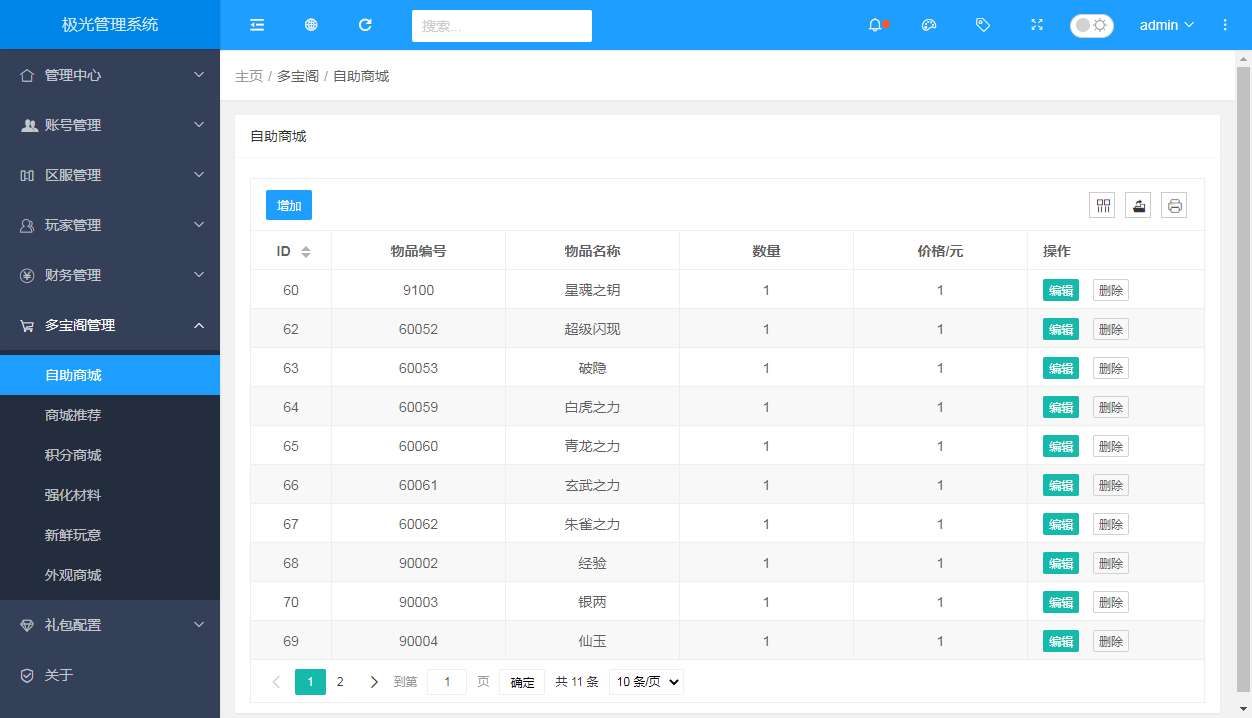Enter fullscreen with the expand icon

[x=1037, y=25]
